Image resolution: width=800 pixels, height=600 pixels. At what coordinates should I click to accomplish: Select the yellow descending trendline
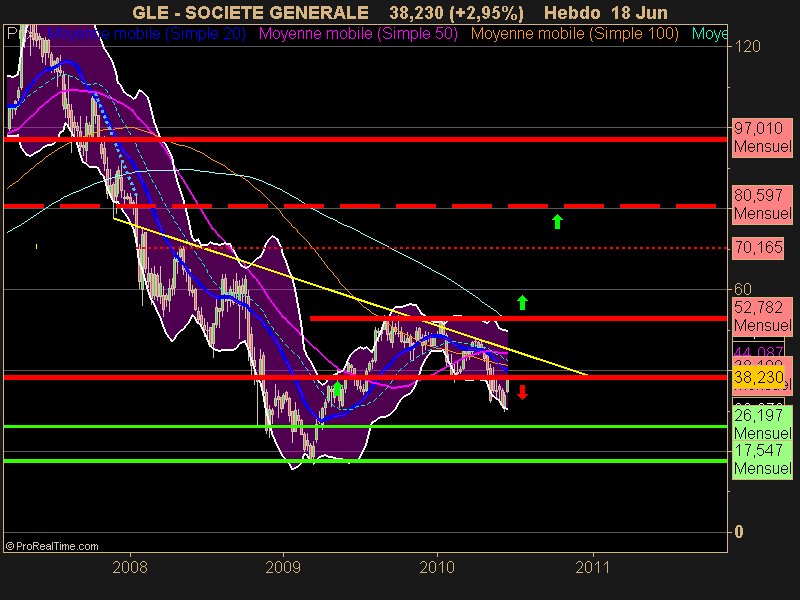[x=350, y=296]
